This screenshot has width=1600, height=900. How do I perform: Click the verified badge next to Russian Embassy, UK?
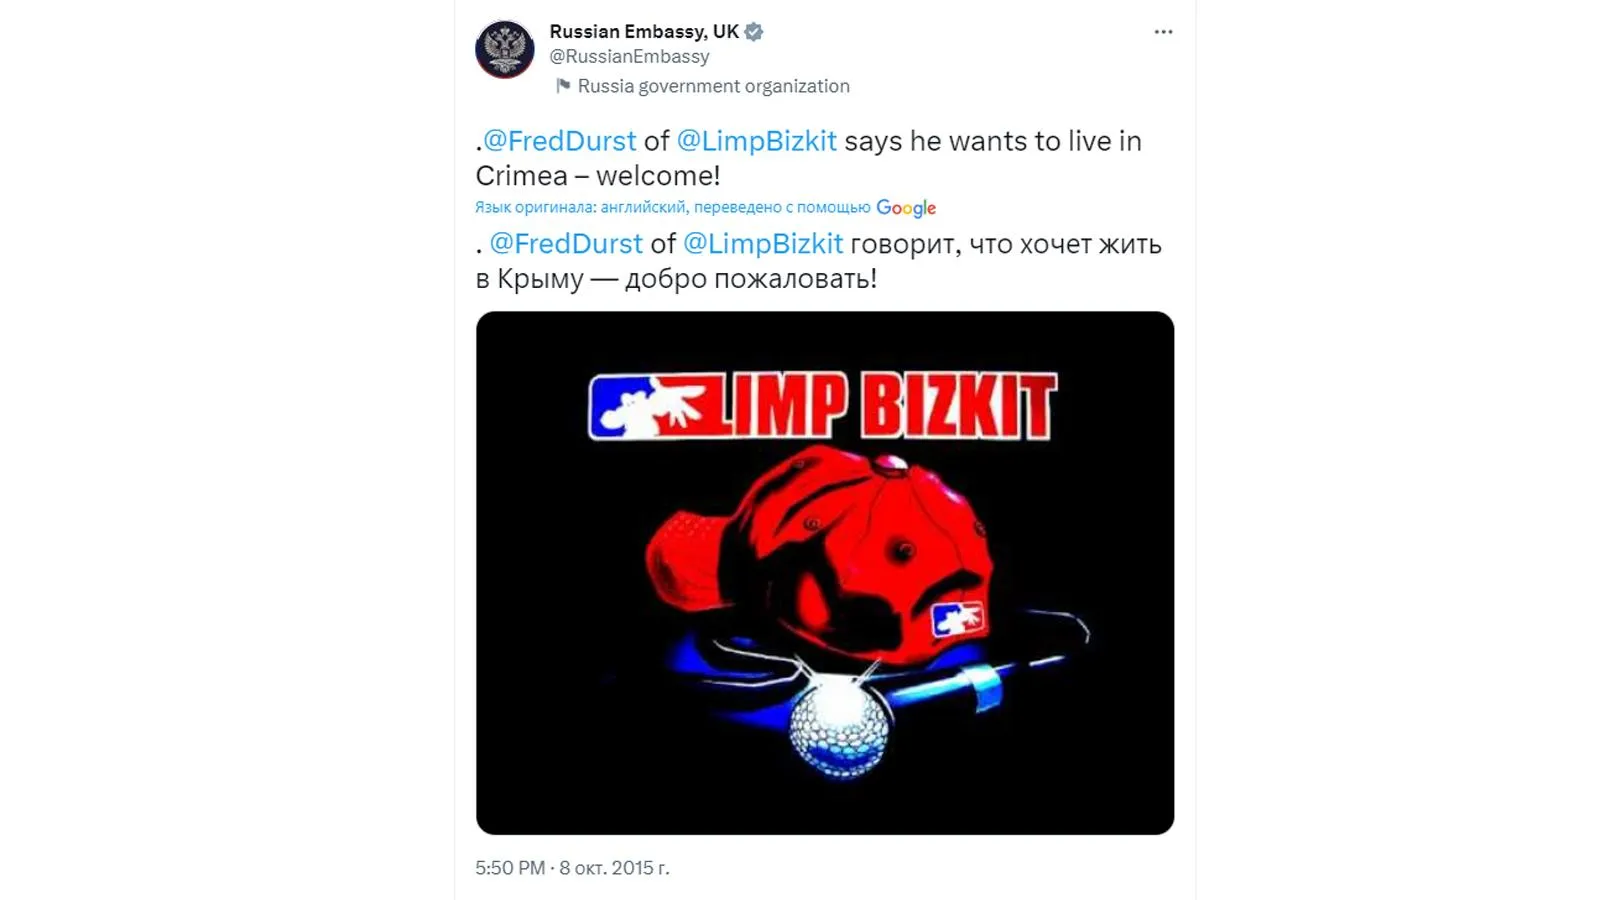(754, 32)
